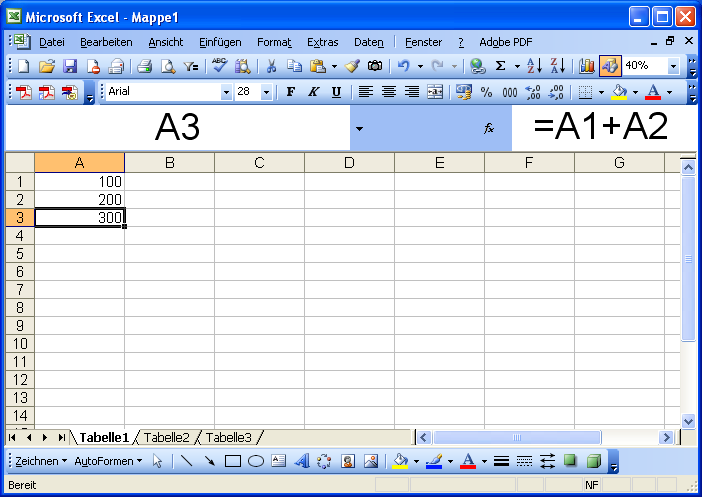
Task: Select the Rectangle drawing tool
Action: click(x=233, y=461)
